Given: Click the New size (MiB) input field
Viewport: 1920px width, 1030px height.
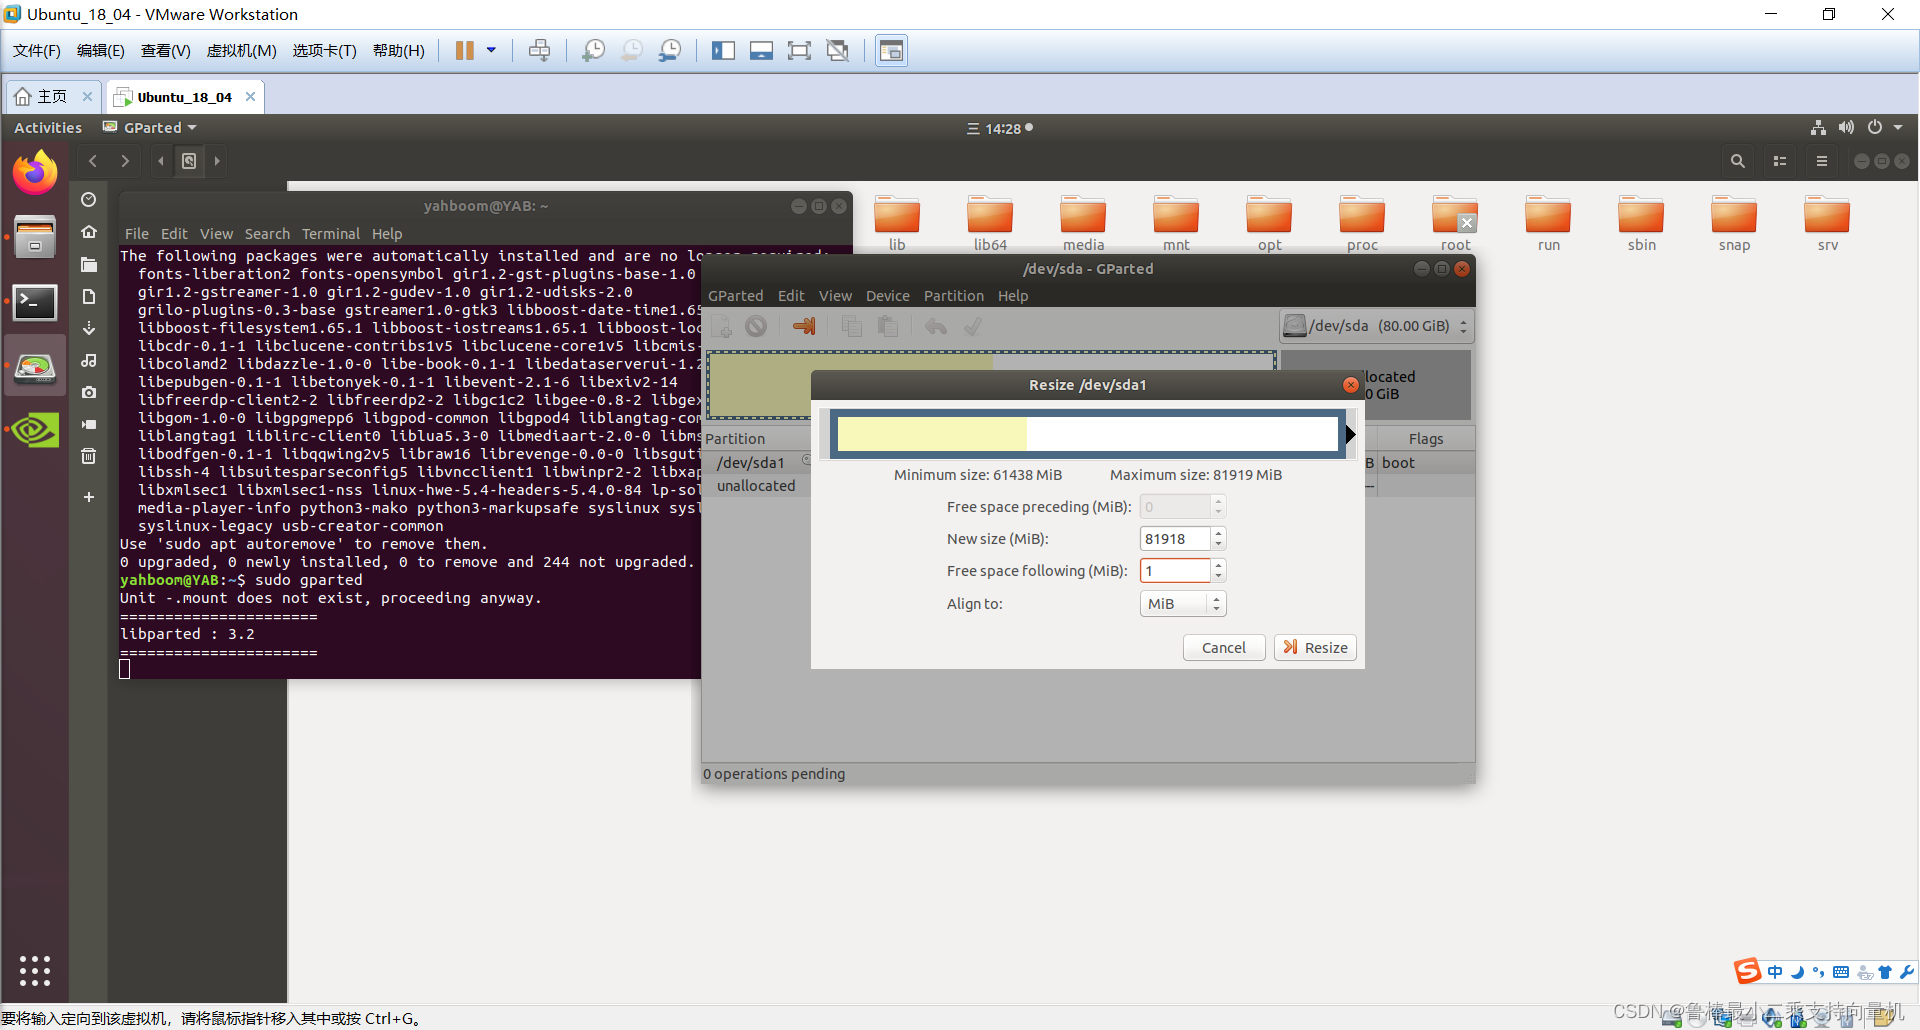Looking at the screenshot, I should coord(1175,539).
